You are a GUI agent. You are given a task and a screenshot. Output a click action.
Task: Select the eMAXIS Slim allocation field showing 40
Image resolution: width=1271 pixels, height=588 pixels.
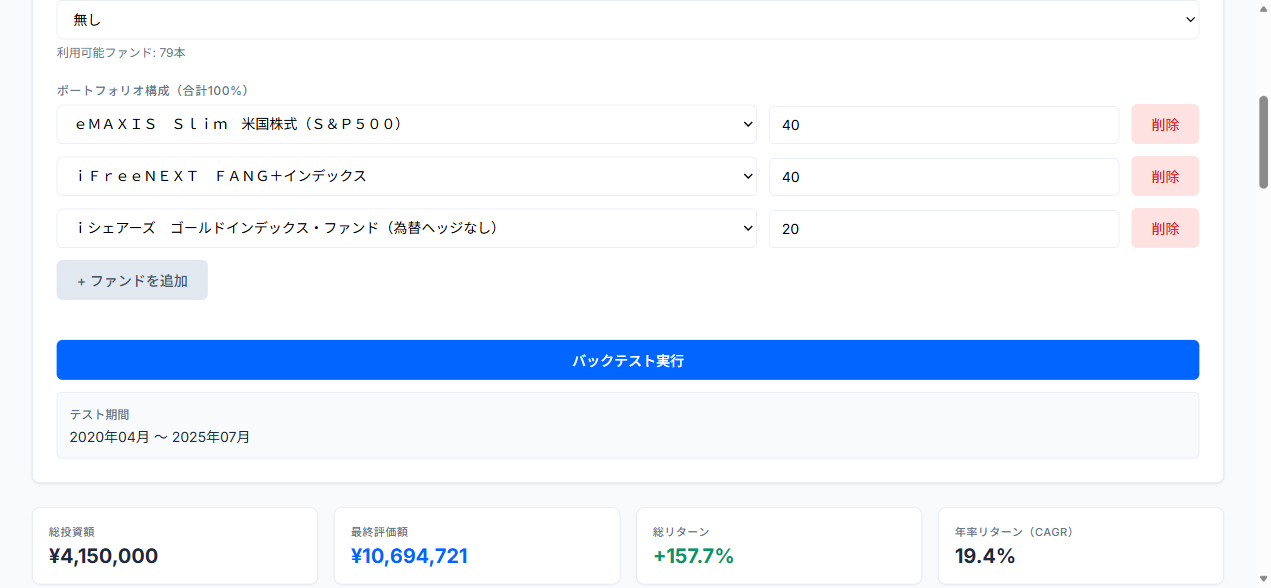(943, 124)
